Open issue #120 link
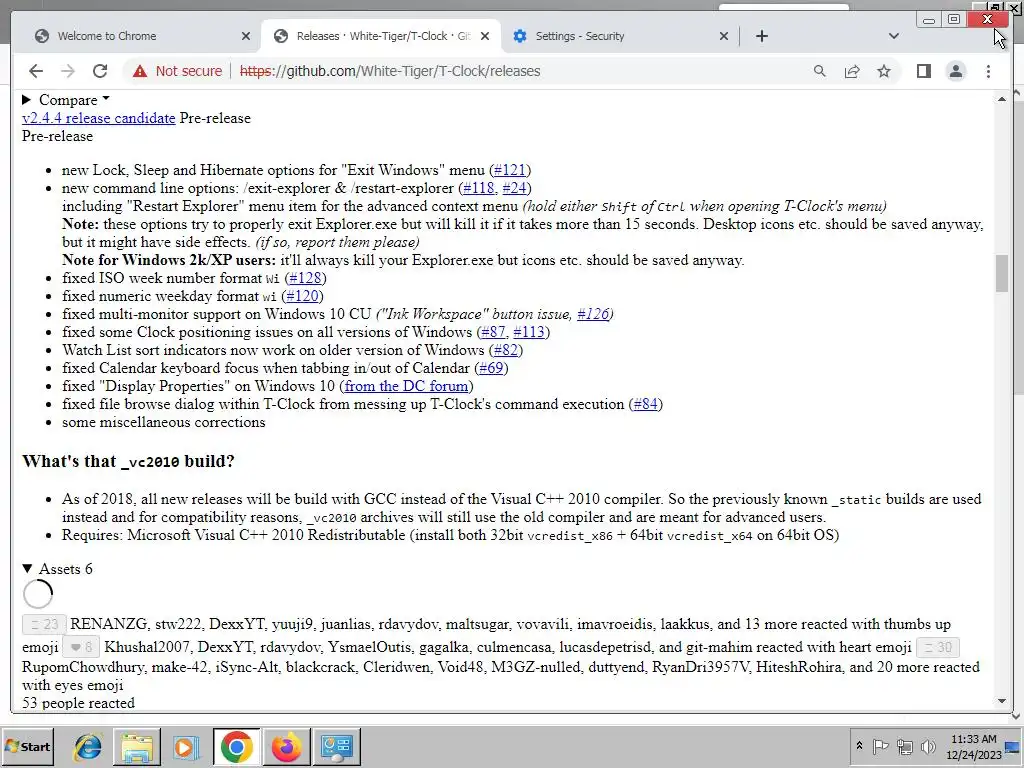1024x768 pixels. coord(302,296)
